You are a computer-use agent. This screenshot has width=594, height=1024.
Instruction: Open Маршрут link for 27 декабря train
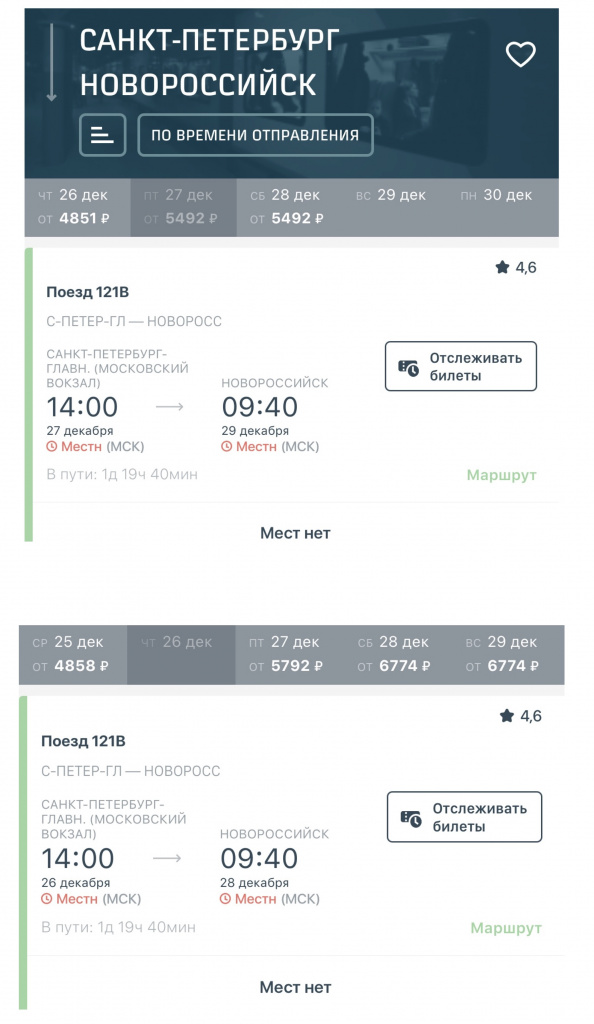501,475
